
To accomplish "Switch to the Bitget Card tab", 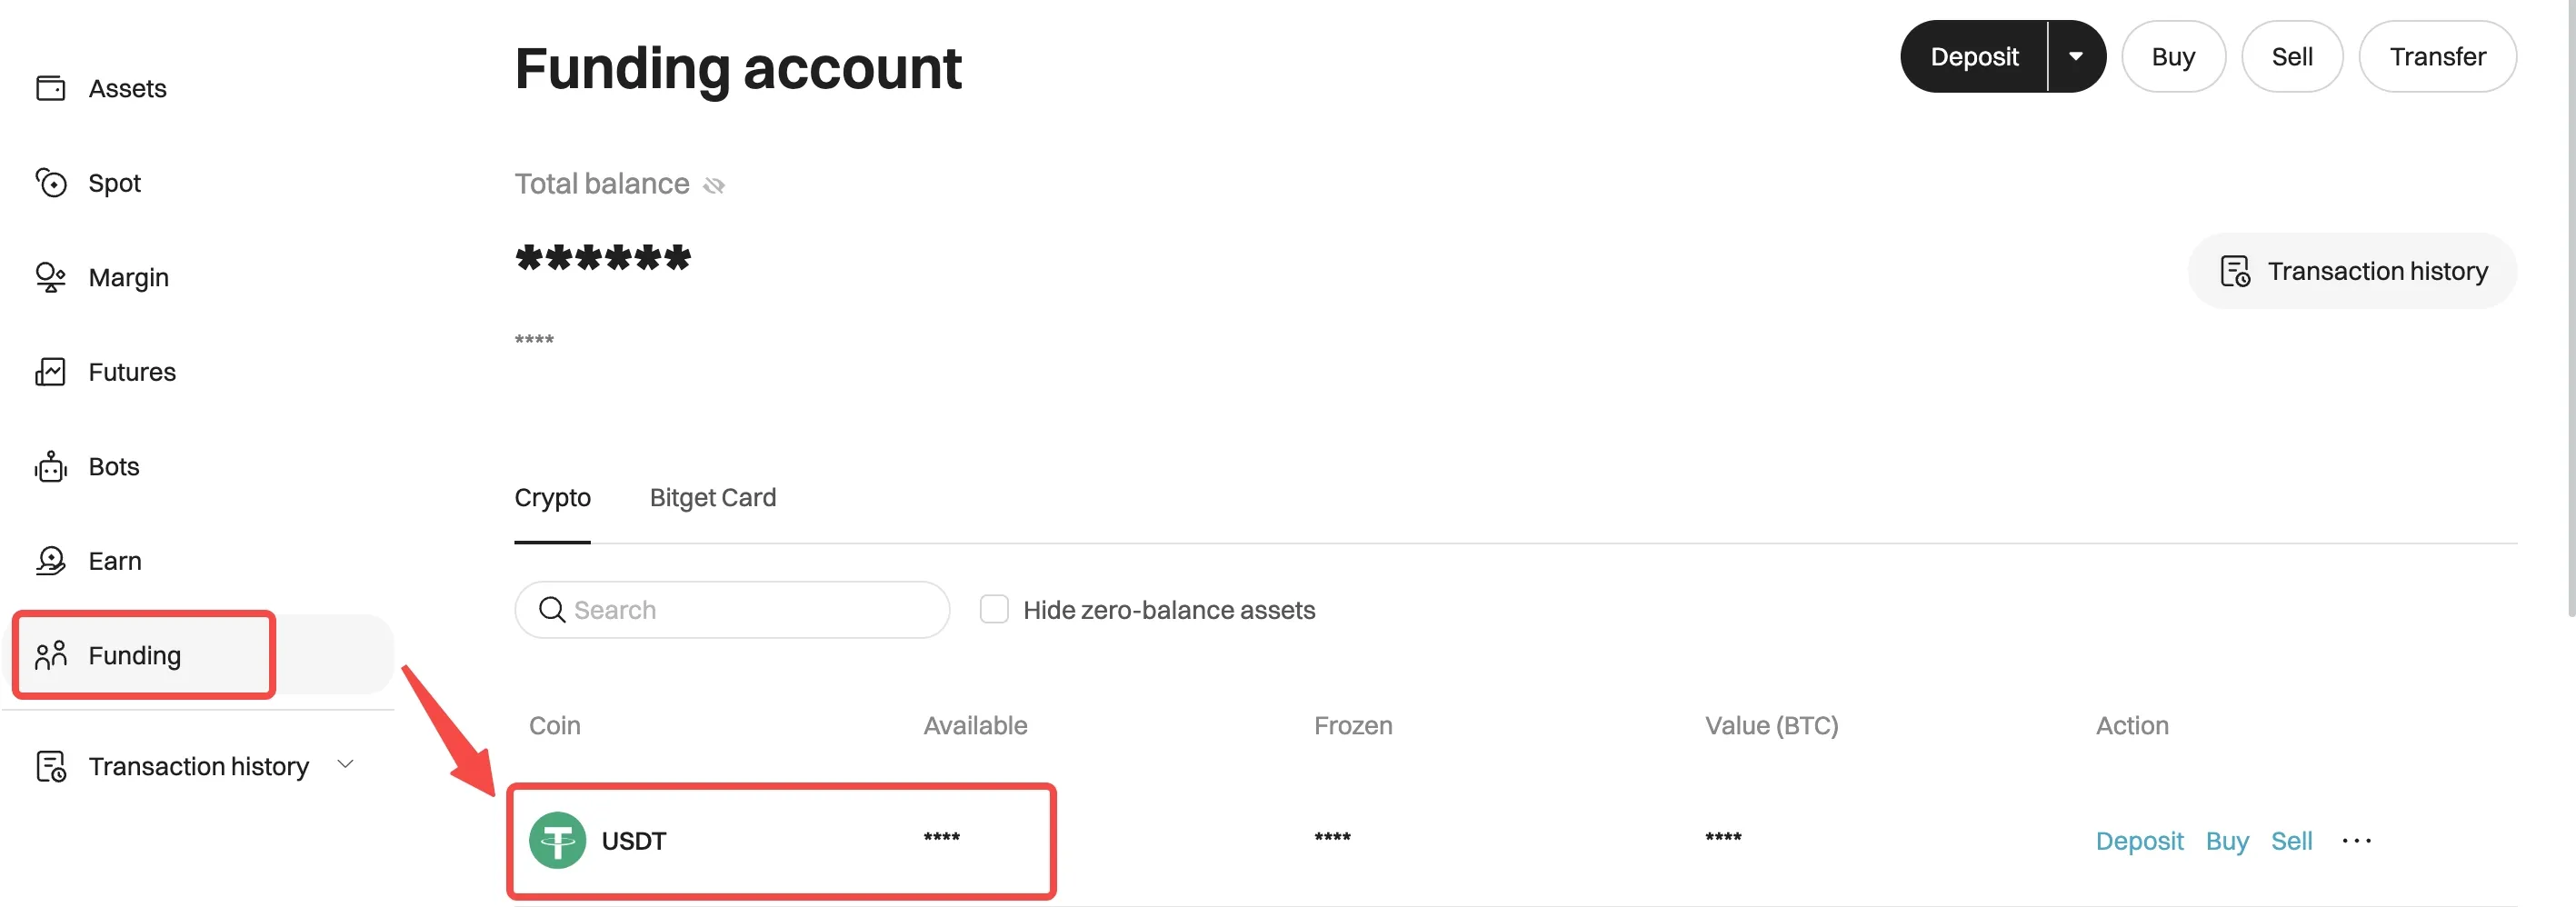I will (712, 497).
